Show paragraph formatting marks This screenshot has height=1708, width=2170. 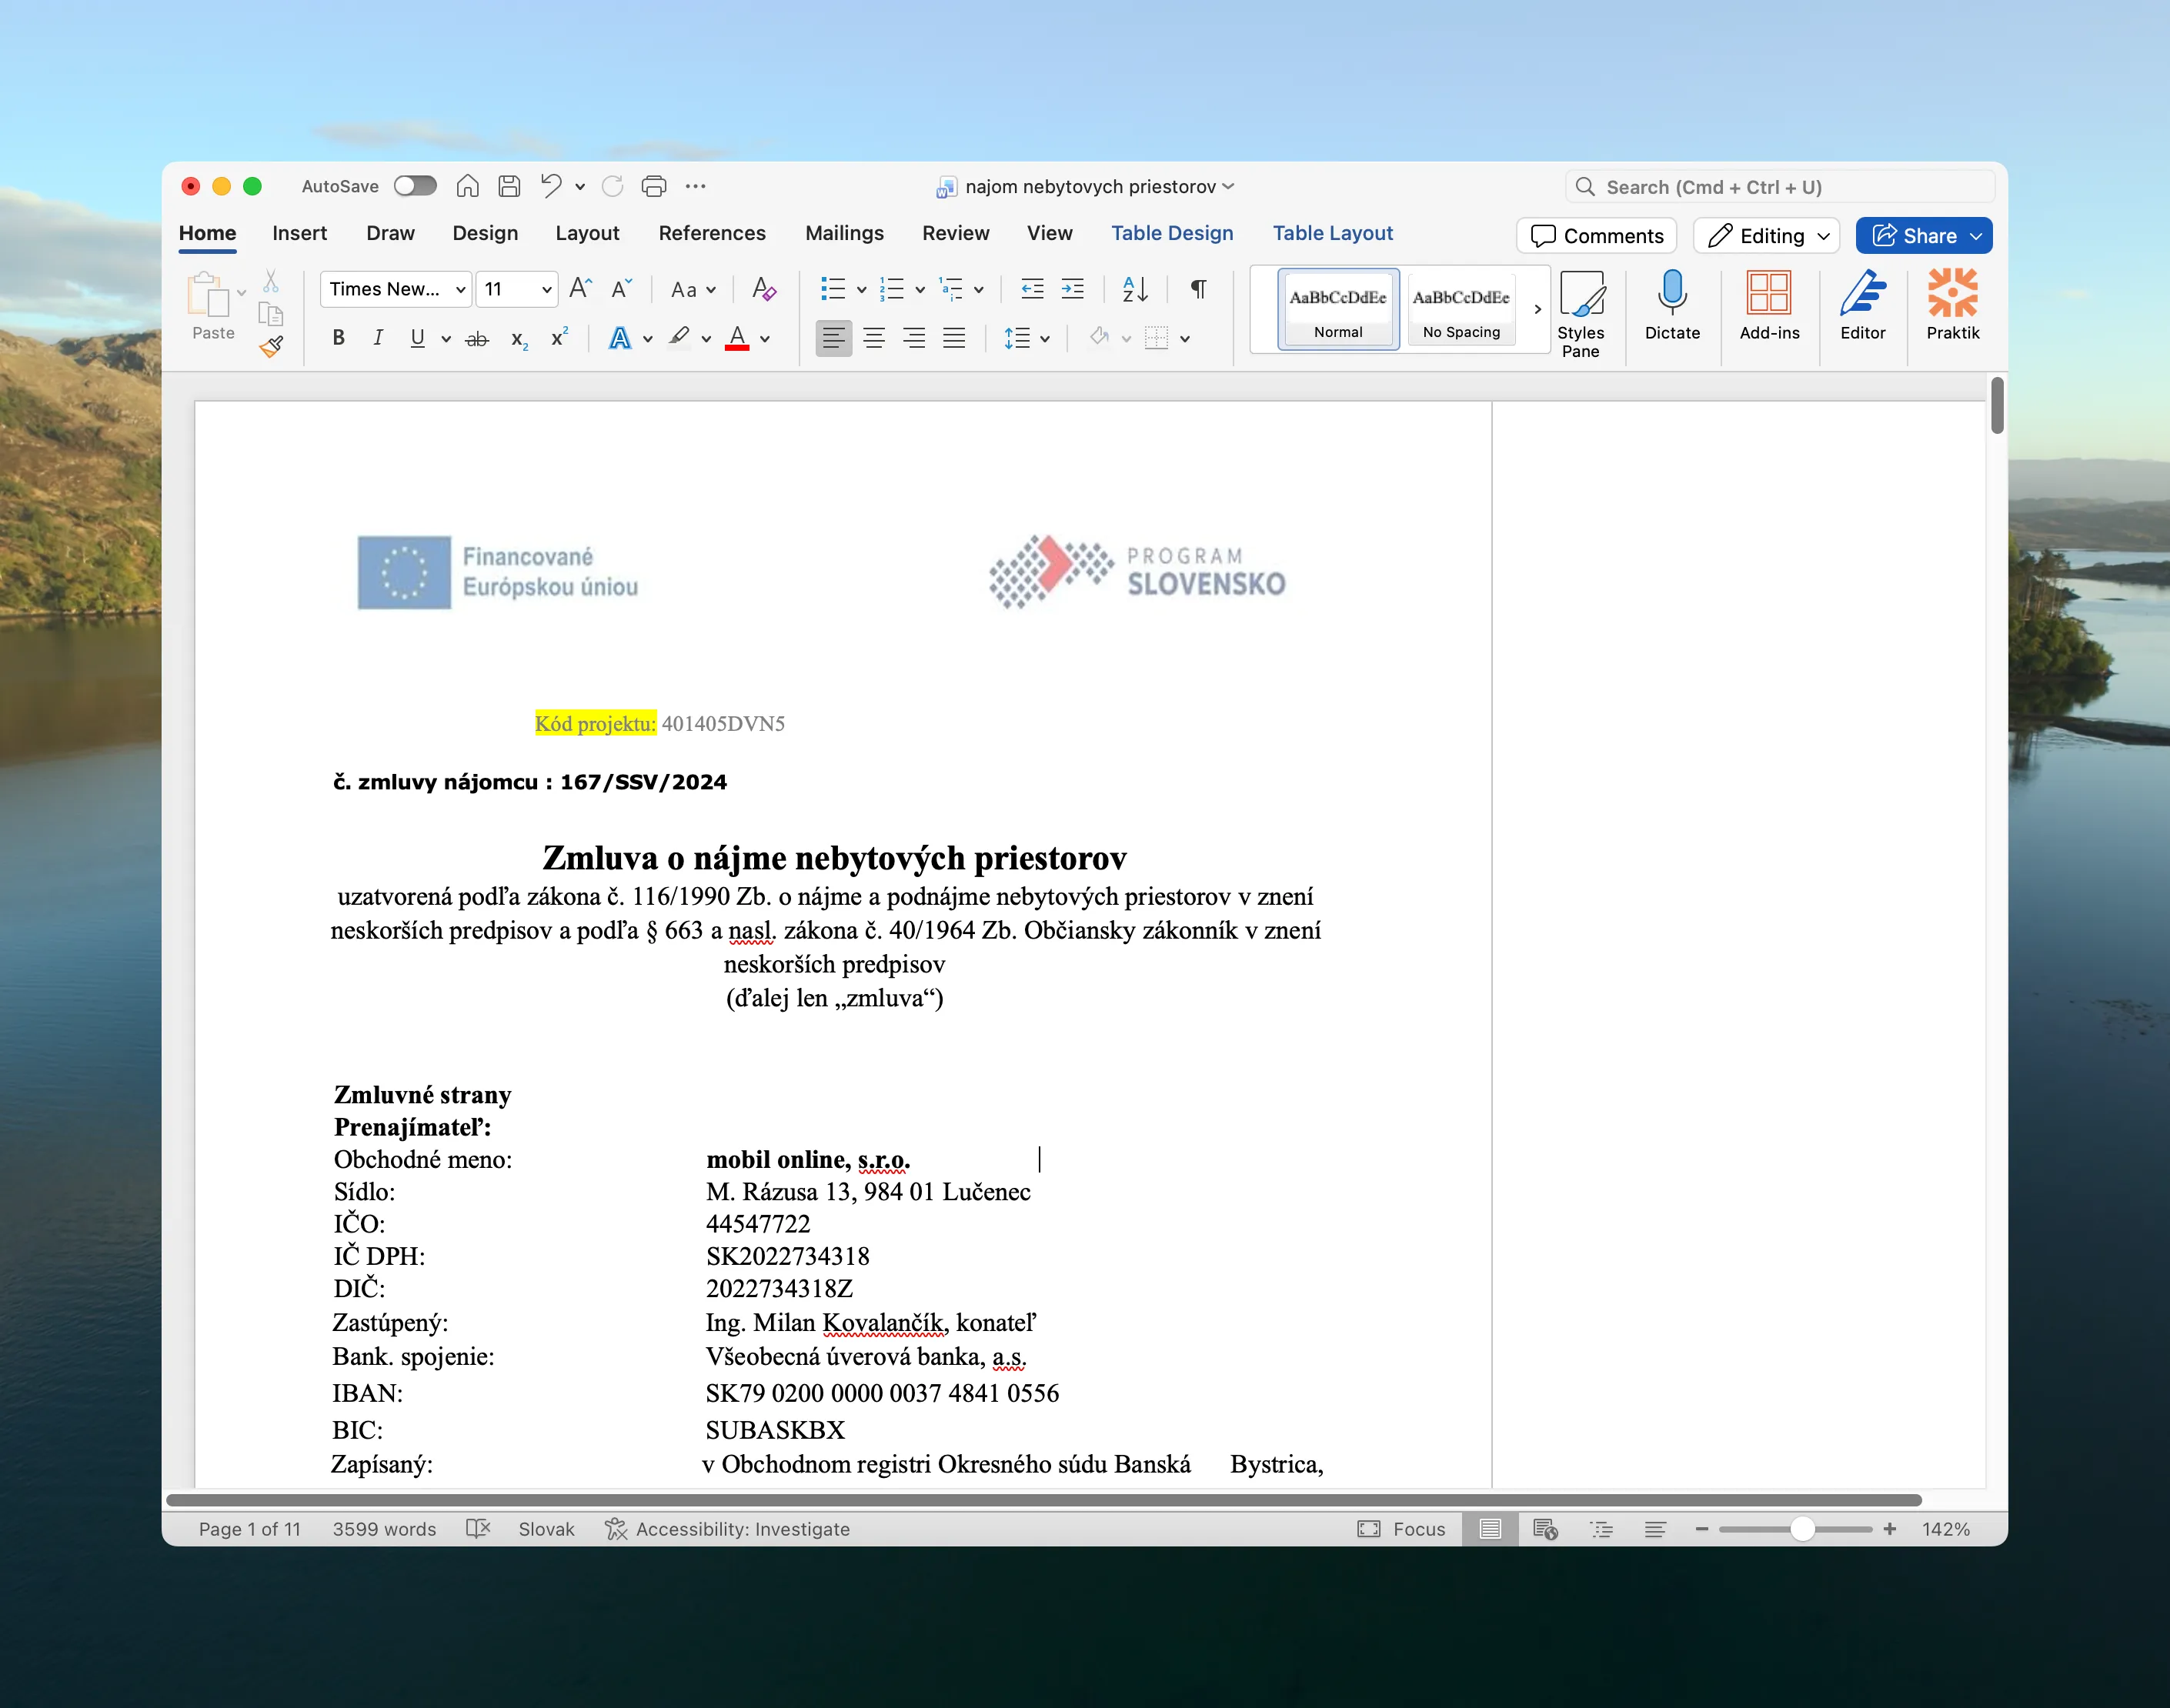pos(1197,289)
